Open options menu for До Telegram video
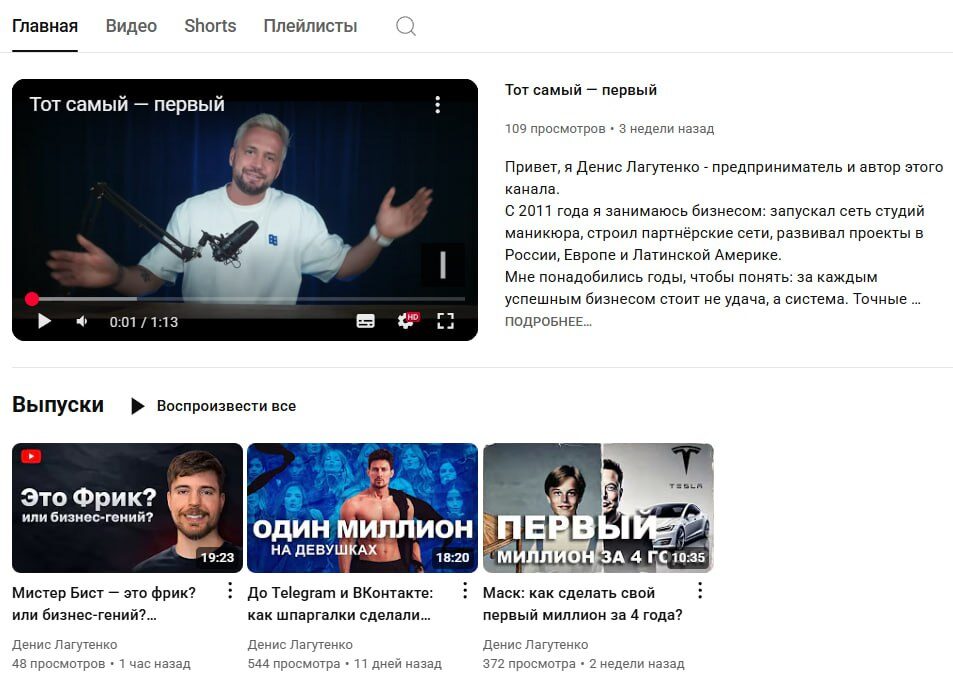This screenshot has height=682, width=953. click(x=465, y=590)
